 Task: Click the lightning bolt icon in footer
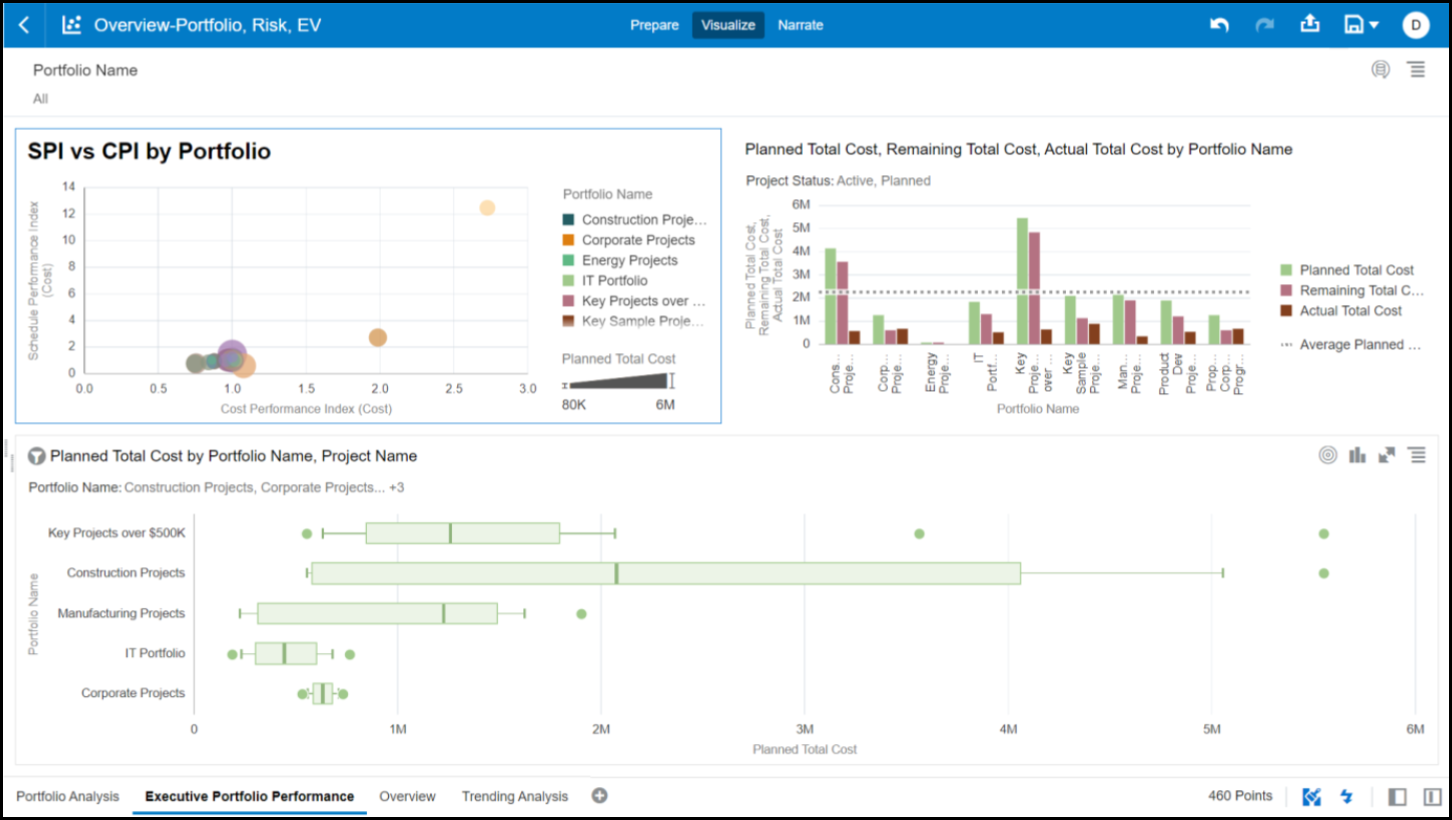pos(1346,797)
